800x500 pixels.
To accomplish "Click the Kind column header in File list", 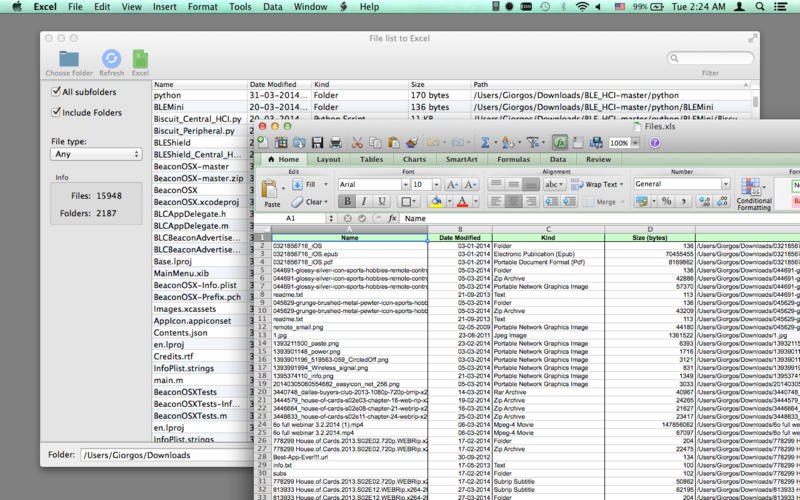I will pos(360,84).
